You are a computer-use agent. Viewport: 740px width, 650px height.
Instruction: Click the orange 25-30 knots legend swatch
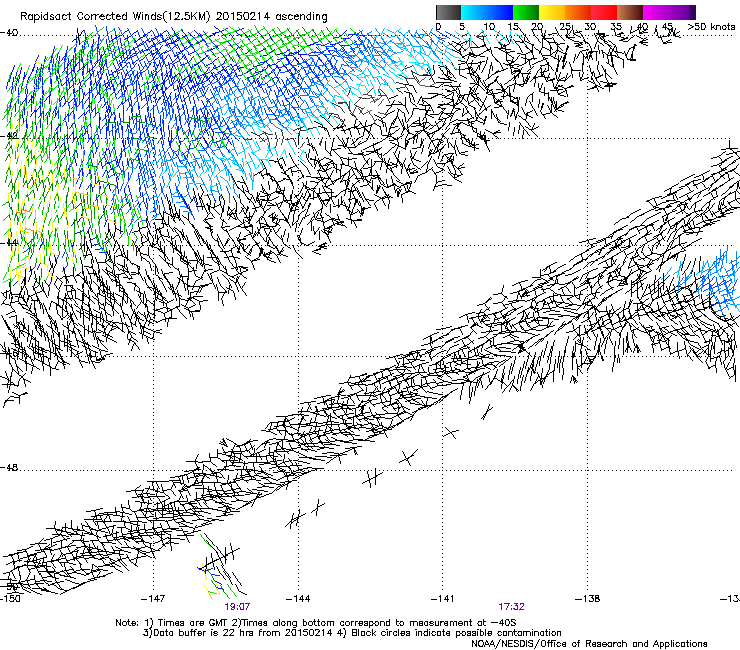(x=578, y=12)
